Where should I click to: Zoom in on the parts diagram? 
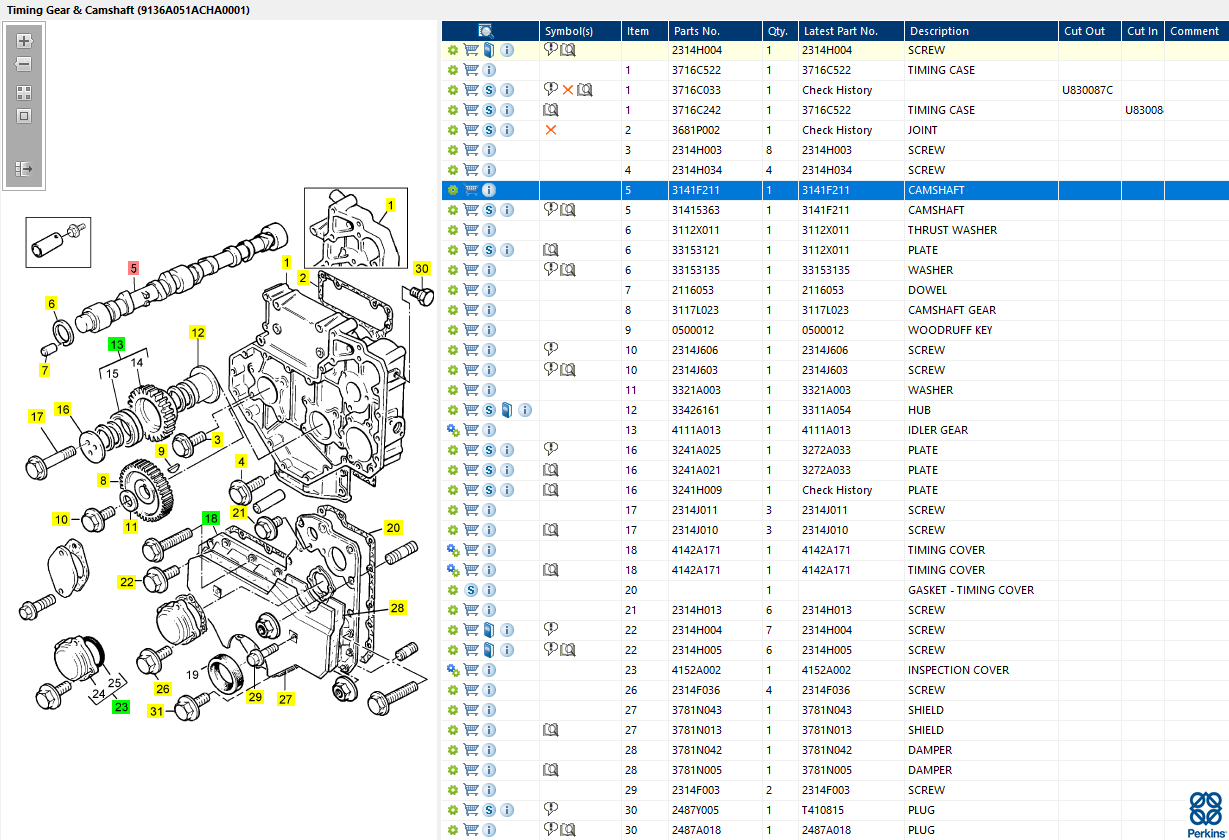[24, 42]
